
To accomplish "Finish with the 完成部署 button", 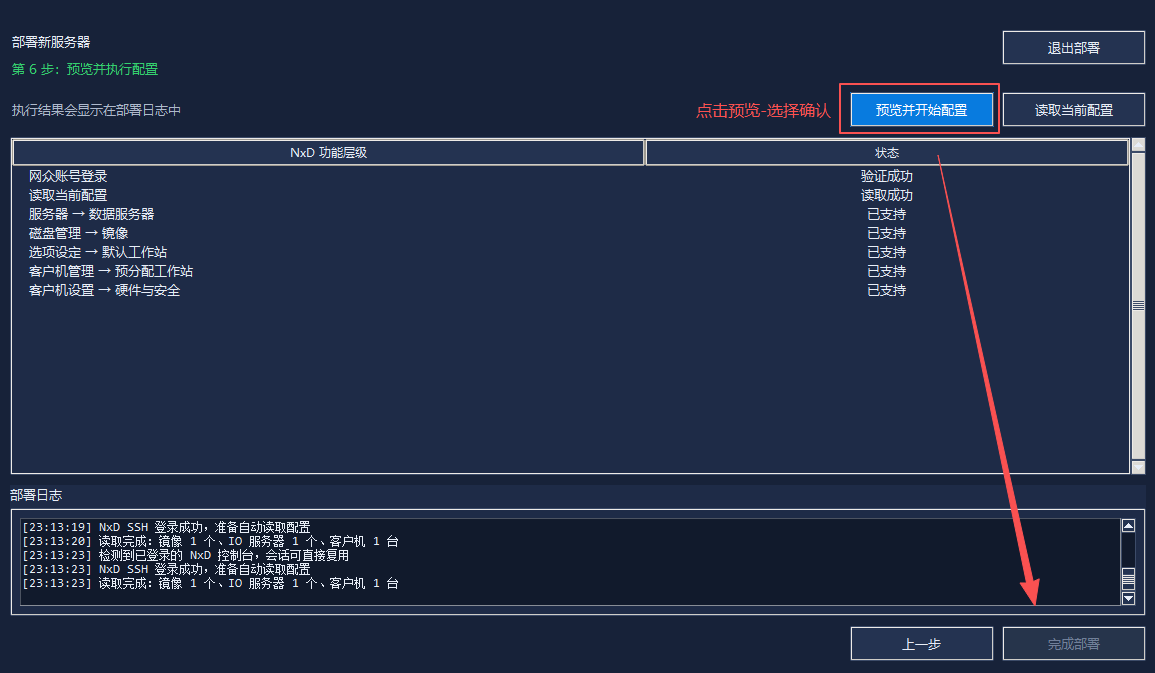I will click(x=1073, y=644).
